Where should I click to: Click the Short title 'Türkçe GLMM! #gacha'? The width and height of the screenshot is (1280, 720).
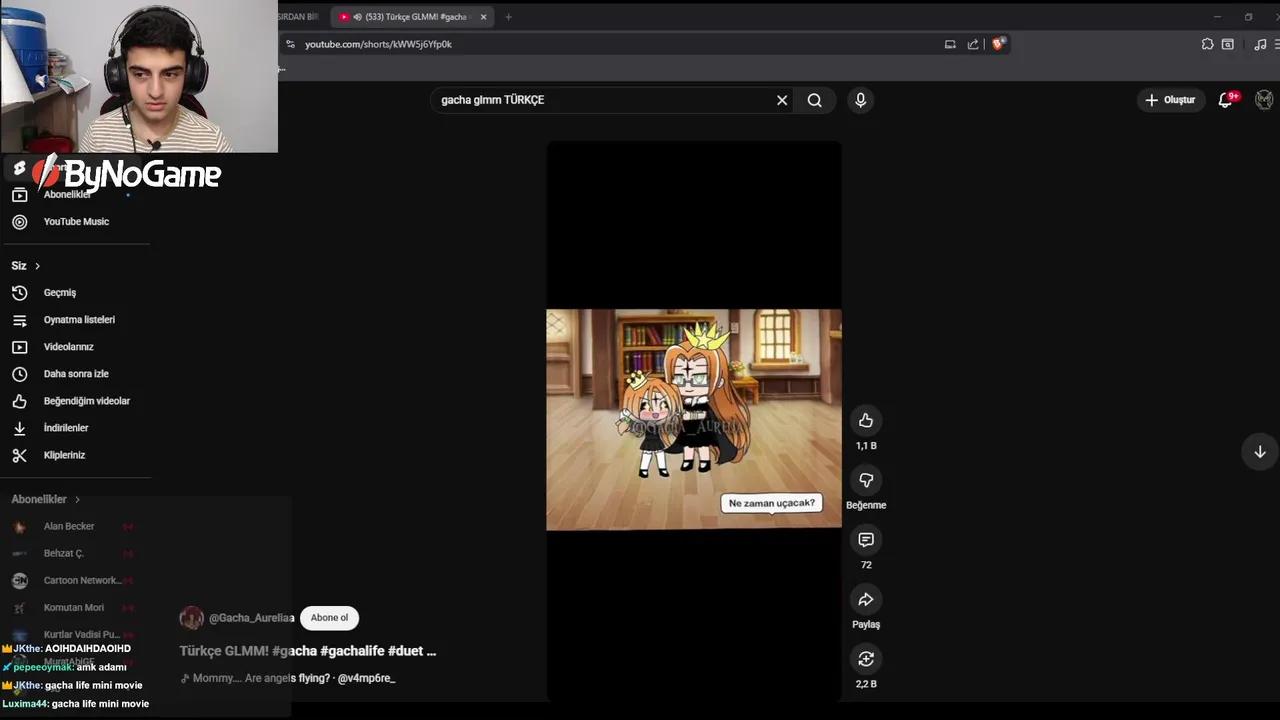pyautogui.click(x=308, y=651)
